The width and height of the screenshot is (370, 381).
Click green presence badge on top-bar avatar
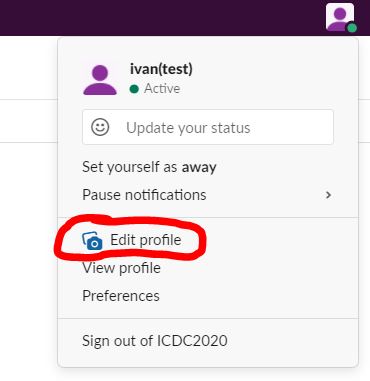tap(352, 28)
